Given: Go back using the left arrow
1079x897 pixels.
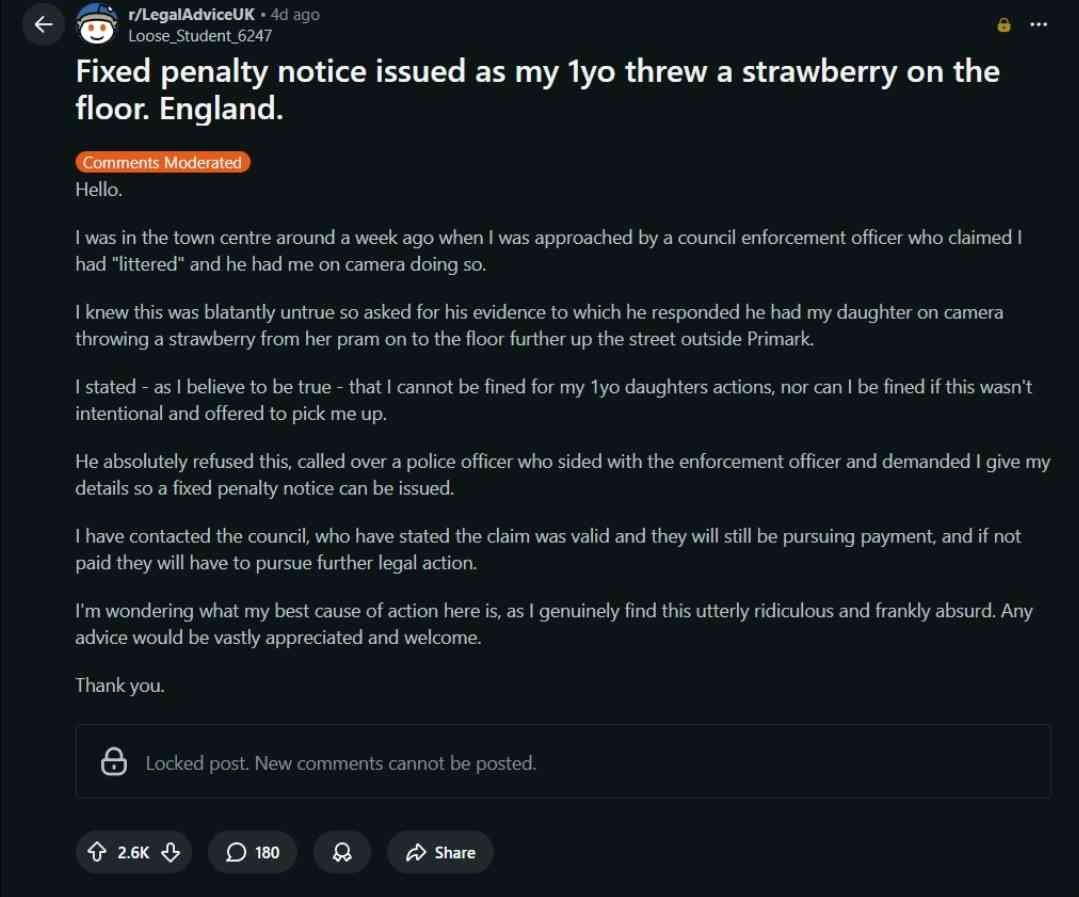Looking at the screenshot, I should pos(43,25).
